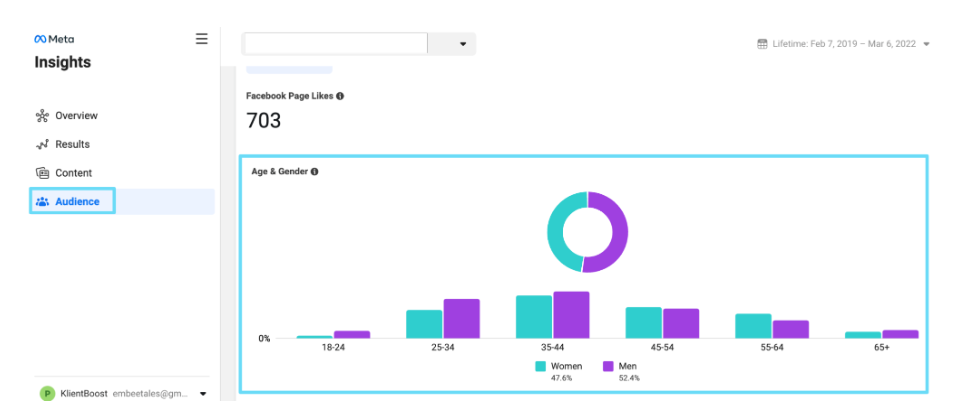Open the Overview section
Image resolution: width=965 pixels, height=408 pixels.
pyautogui.click(x=76, y=116)
